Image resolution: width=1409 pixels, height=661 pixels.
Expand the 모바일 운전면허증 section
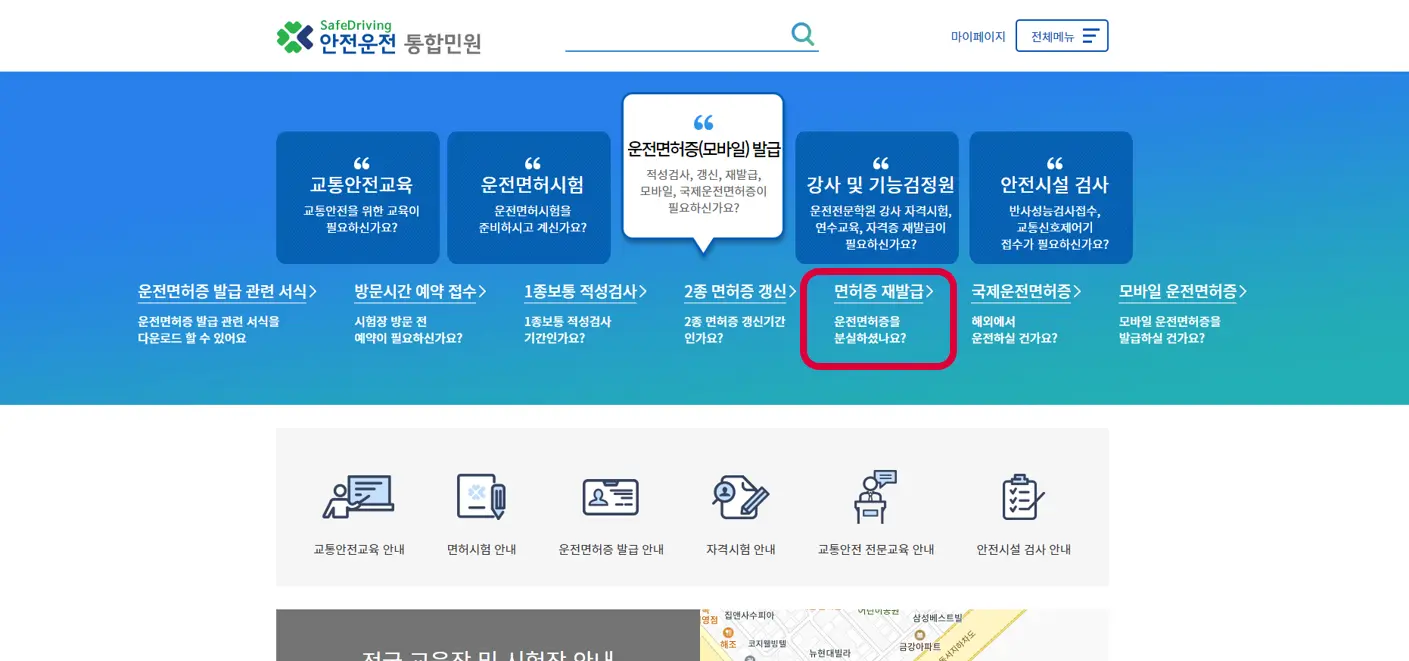(x=1180, y=291)
